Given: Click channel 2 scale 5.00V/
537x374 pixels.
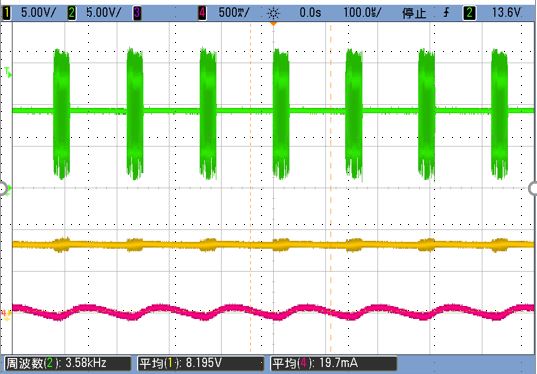Looking at the screenshot, I should pyautogui.click(x=104, y=13).
